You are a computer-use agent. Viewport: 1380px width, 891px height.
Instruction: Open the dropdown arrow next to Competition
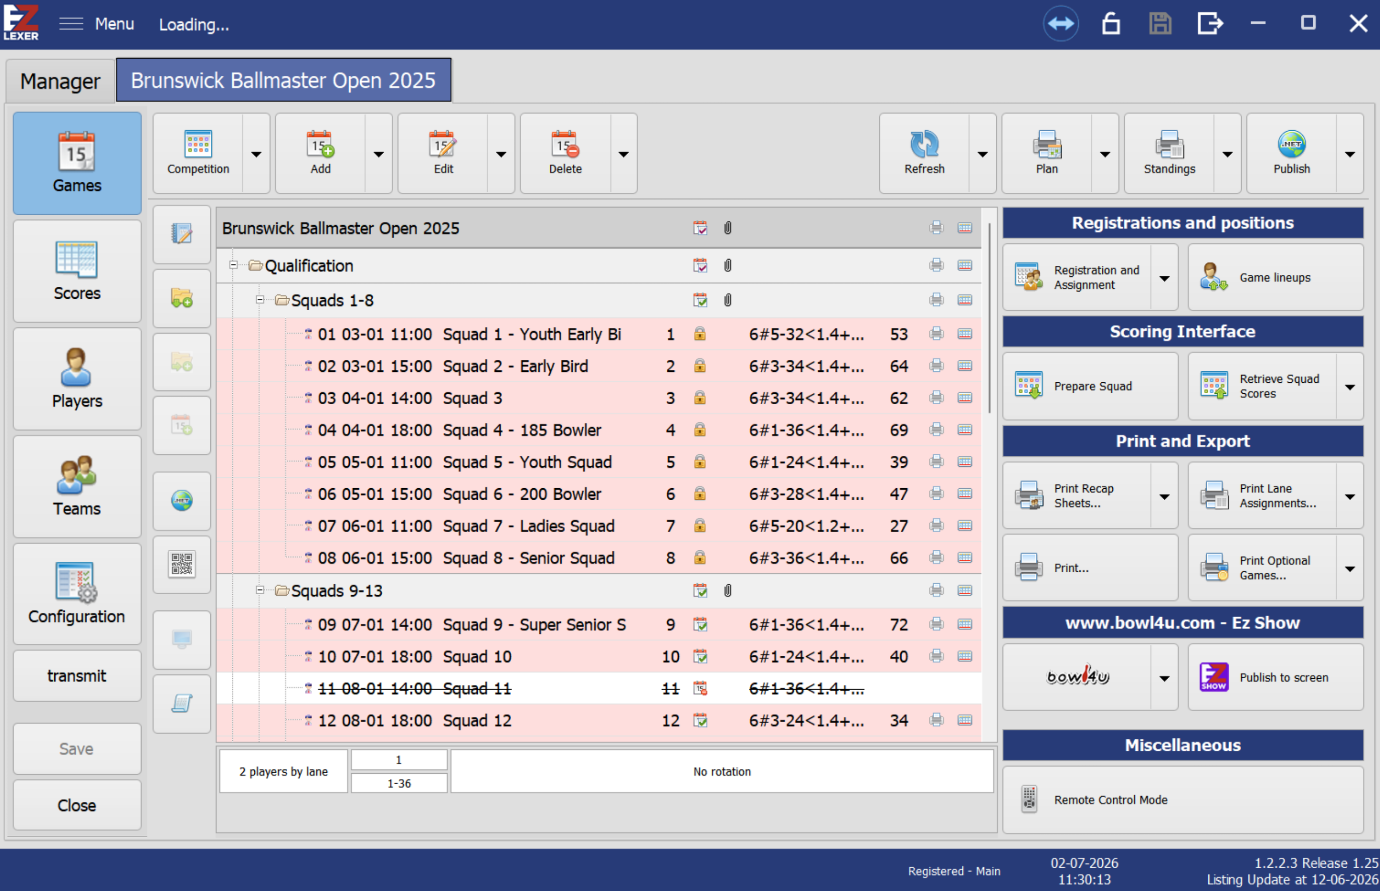pos(256,154)
